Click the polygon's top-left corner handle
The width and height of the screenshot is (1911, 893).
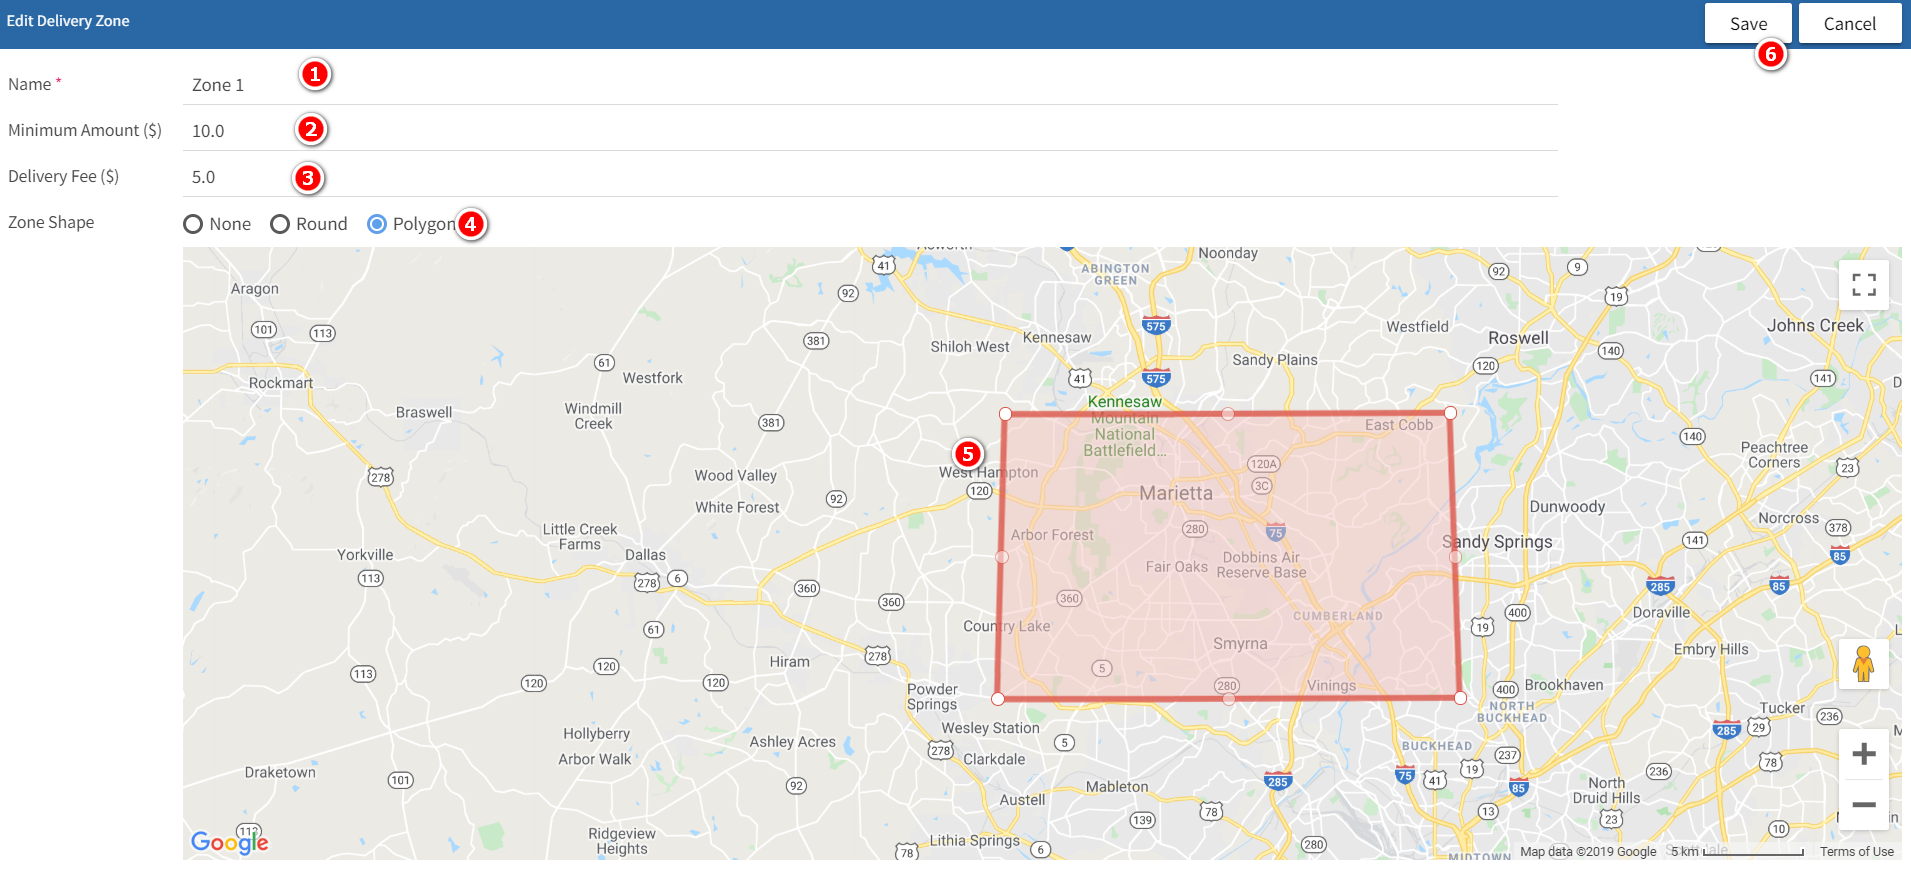[x=1006, y=414]
